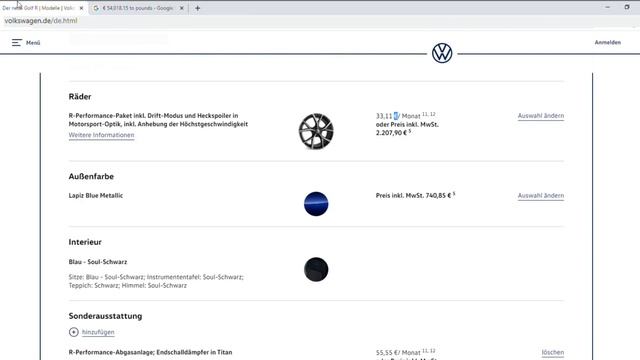Click the Blau - Soul-Schwarz label
The height and width of the screenshot is (360, 640).
pyautogui.click(x=98, y=262)
